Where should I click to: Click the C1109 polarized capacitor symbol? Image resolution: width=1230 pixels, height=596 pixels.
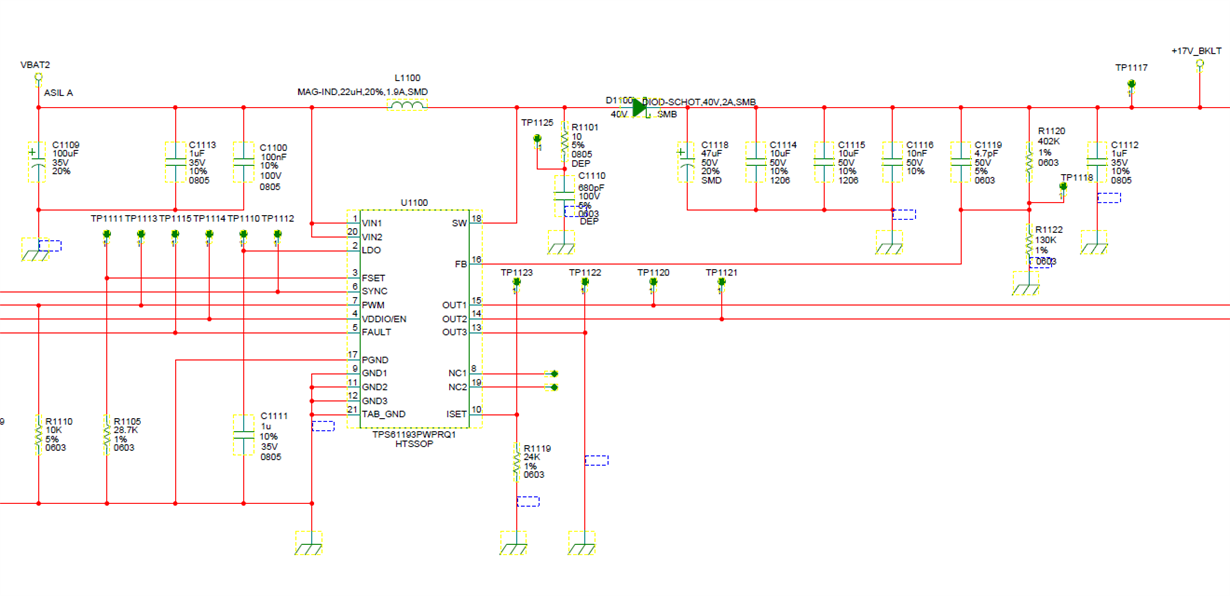coord(37,161)
